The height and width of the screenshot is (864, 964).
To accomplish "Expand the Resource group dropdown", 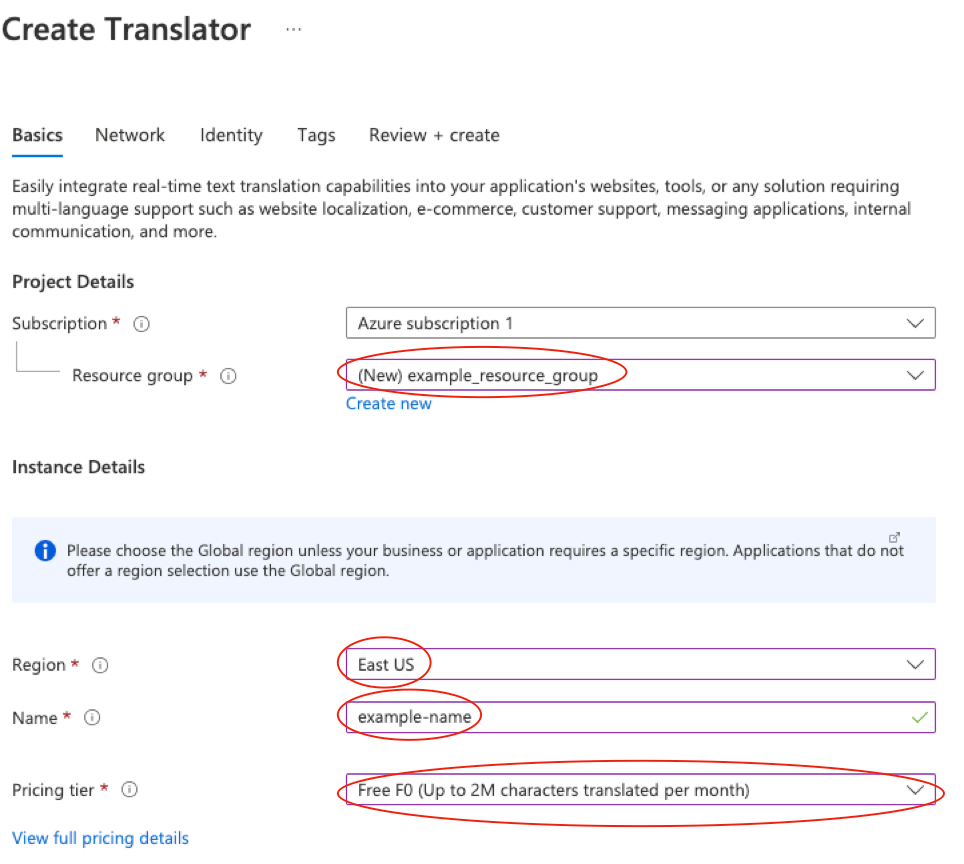I will 640,375.
